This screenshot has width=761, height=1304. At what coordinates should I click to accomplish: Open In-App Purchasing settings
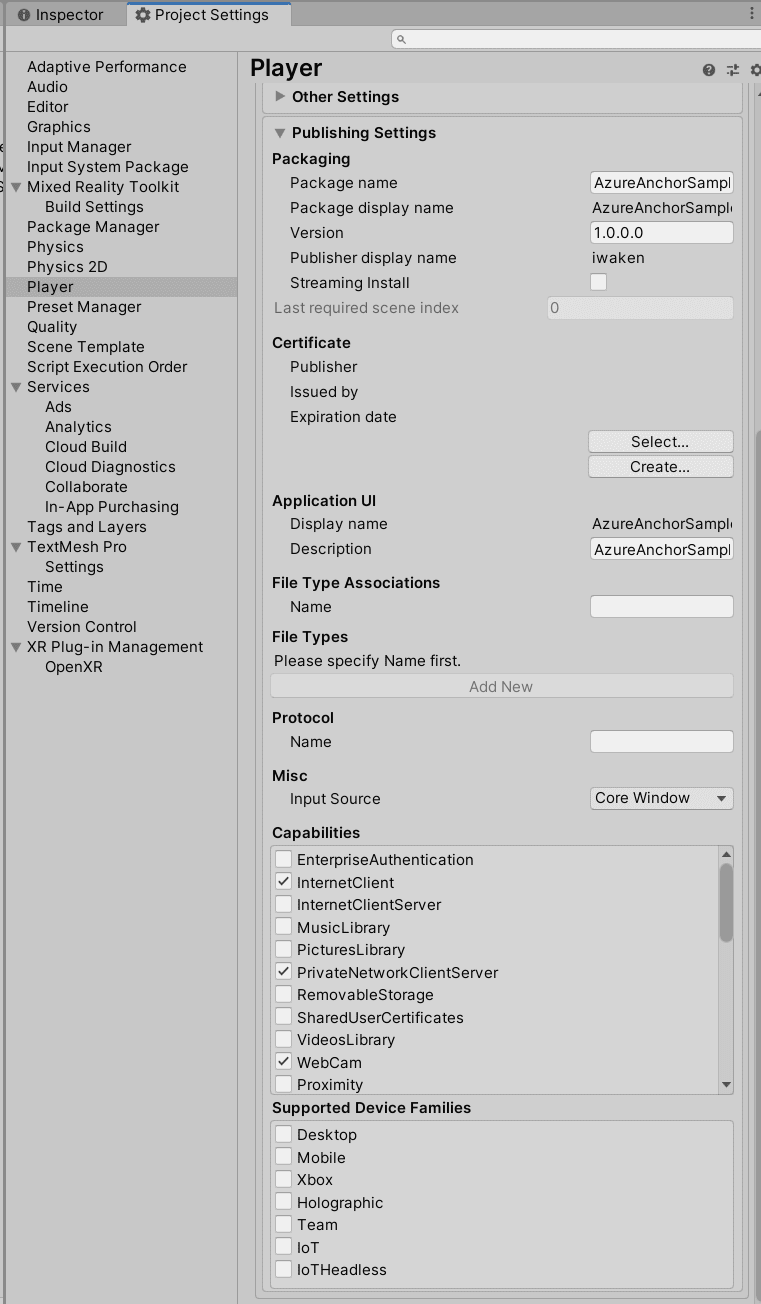pos(112,507)
